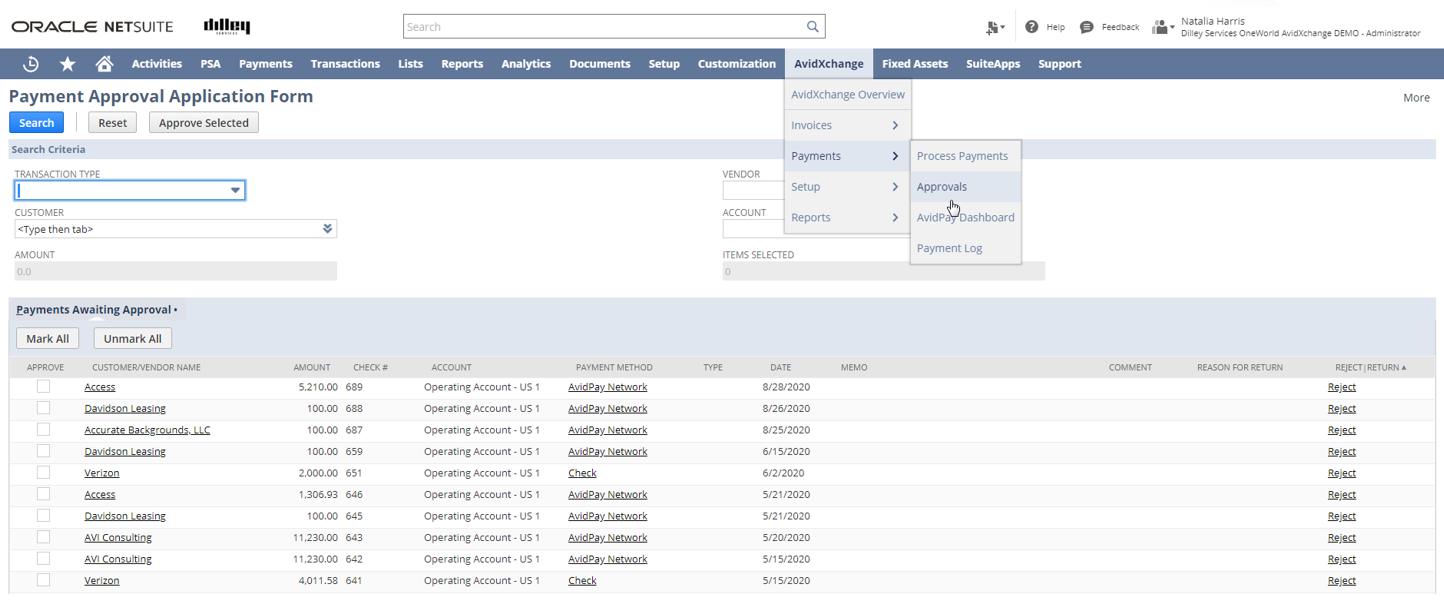Open the More link
This screenshot has width=1444, height=602.
click(x=1416, y=98)
